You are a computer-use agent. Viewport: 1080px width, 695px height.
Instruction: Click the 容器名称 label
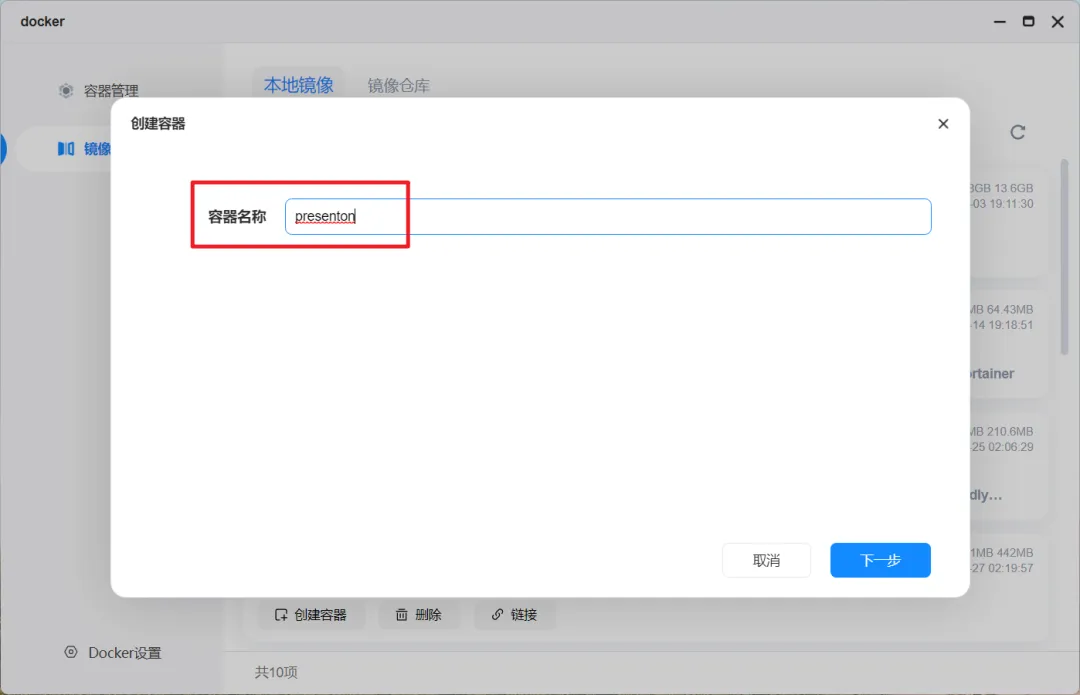pyautogui.click(x=237, y=217)
